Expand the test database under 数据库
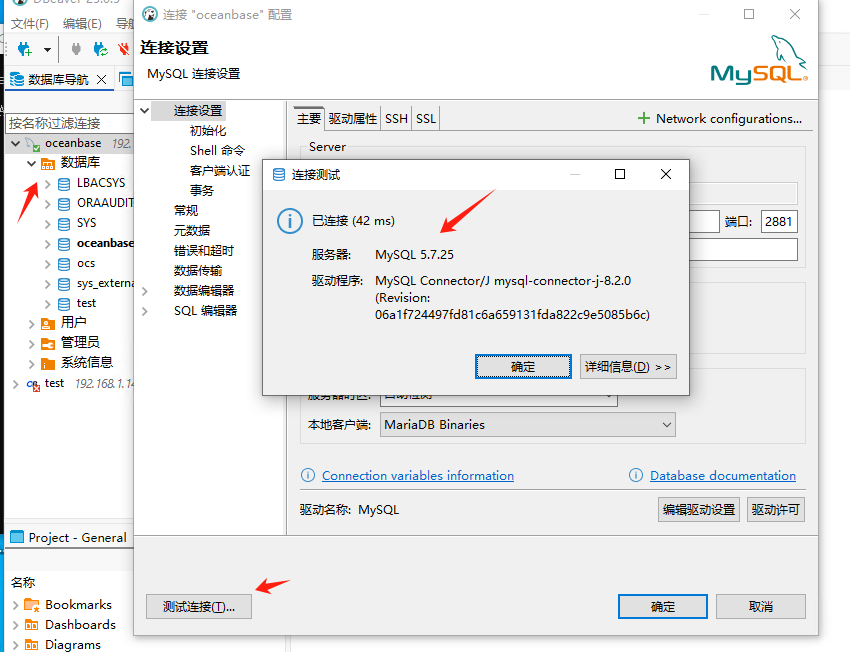The height and width of the screenshot is (652, 850). coord(48,304)
